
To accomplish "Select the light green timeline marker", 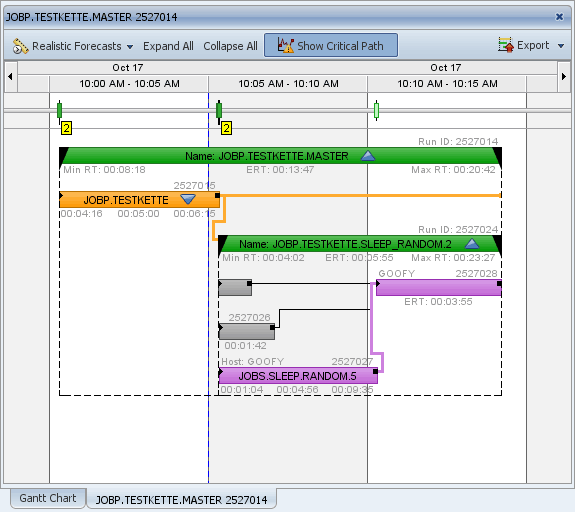I will [376, 110].
